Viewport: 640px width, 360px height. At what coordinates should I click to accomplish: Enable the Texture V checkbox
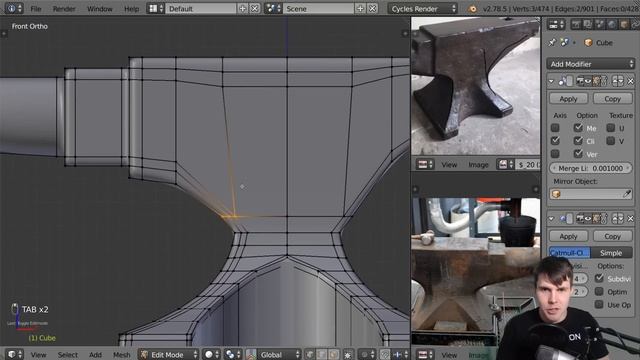coord(611,140)
